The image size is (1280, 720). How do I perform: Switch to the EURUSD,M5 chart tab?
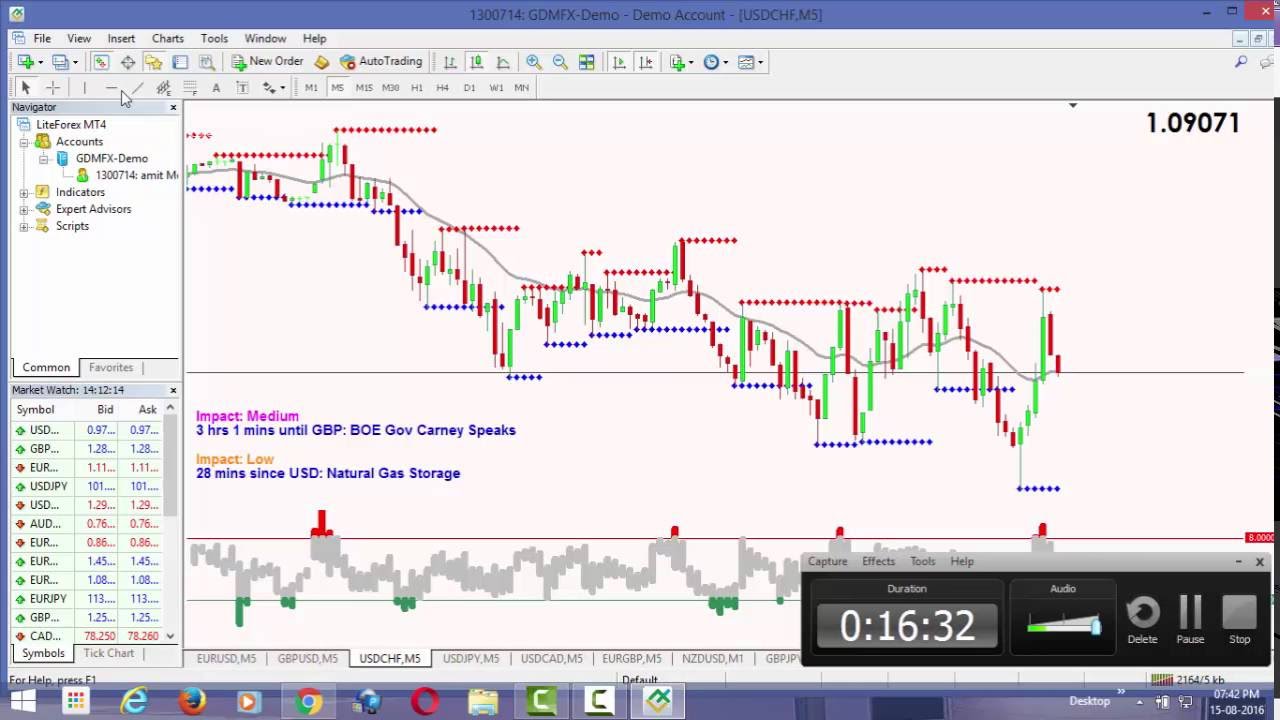(x=226, y=658)
